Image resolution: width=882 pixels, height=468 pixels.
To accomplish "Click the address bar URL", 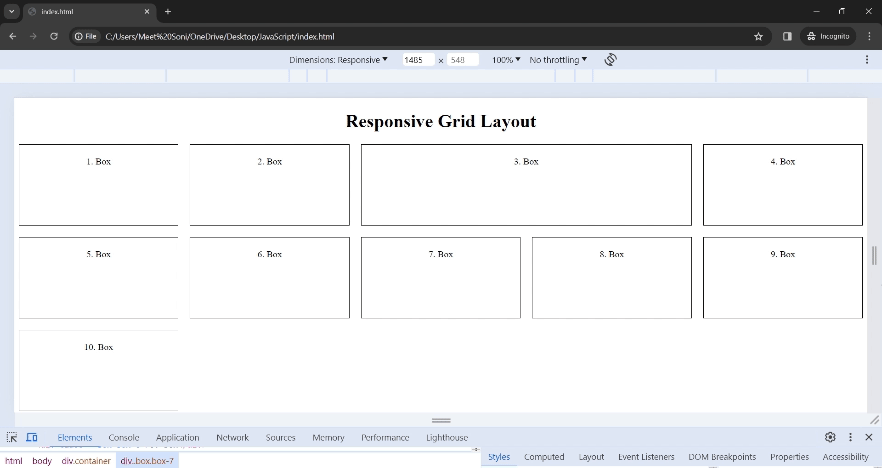I will coord(219,37).
